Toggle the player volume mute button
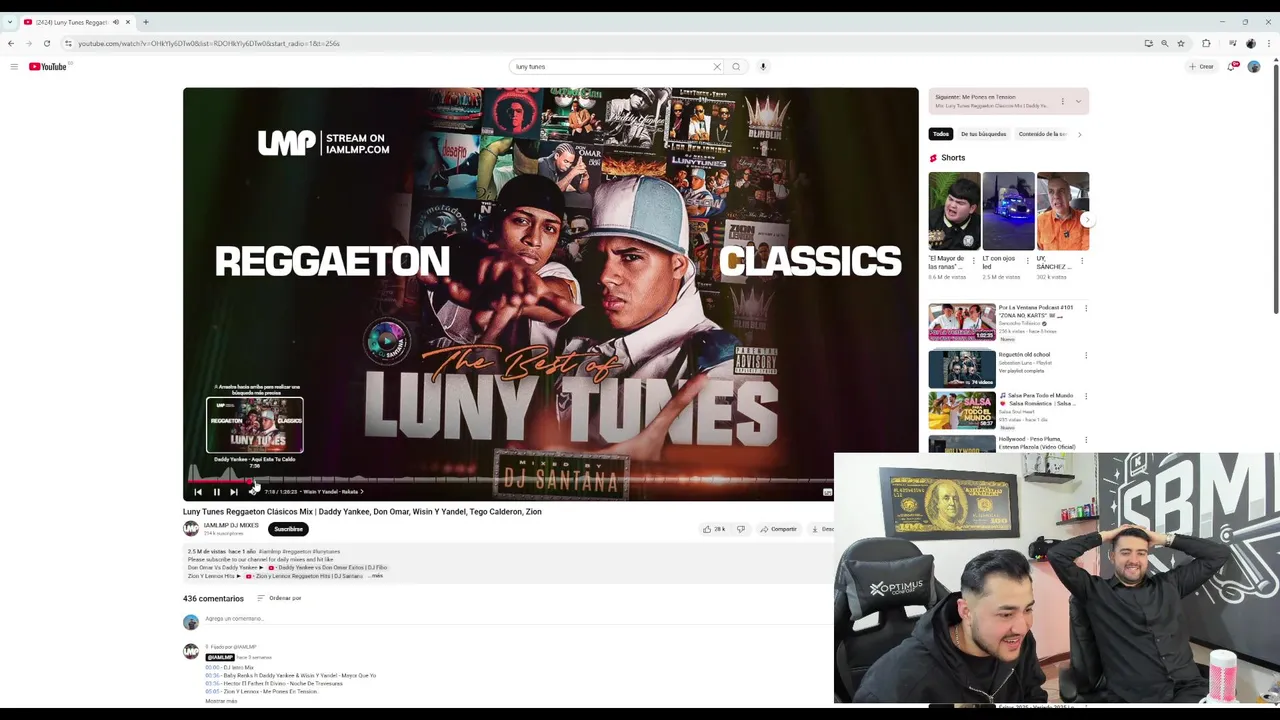The width and height of the screenshot is (1280, 720). [x=252, y=492]
